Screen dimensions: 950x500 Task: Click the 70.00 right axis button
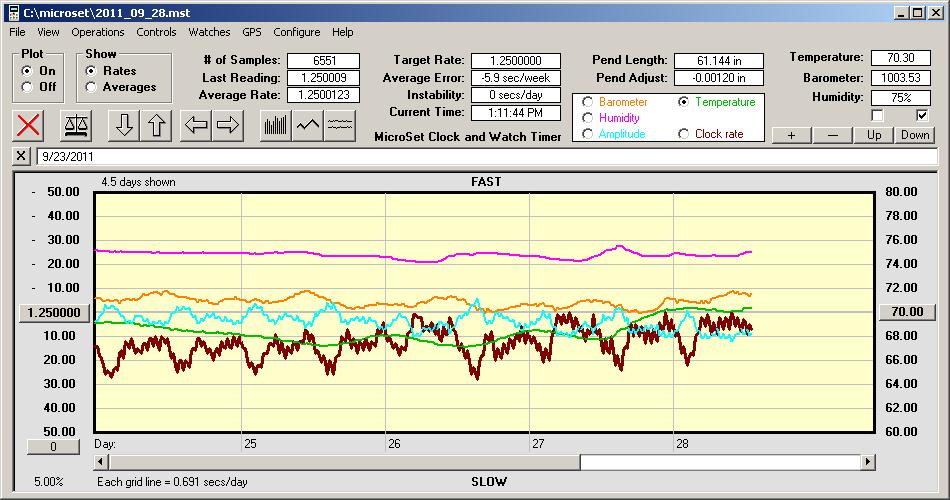(906, 312)
